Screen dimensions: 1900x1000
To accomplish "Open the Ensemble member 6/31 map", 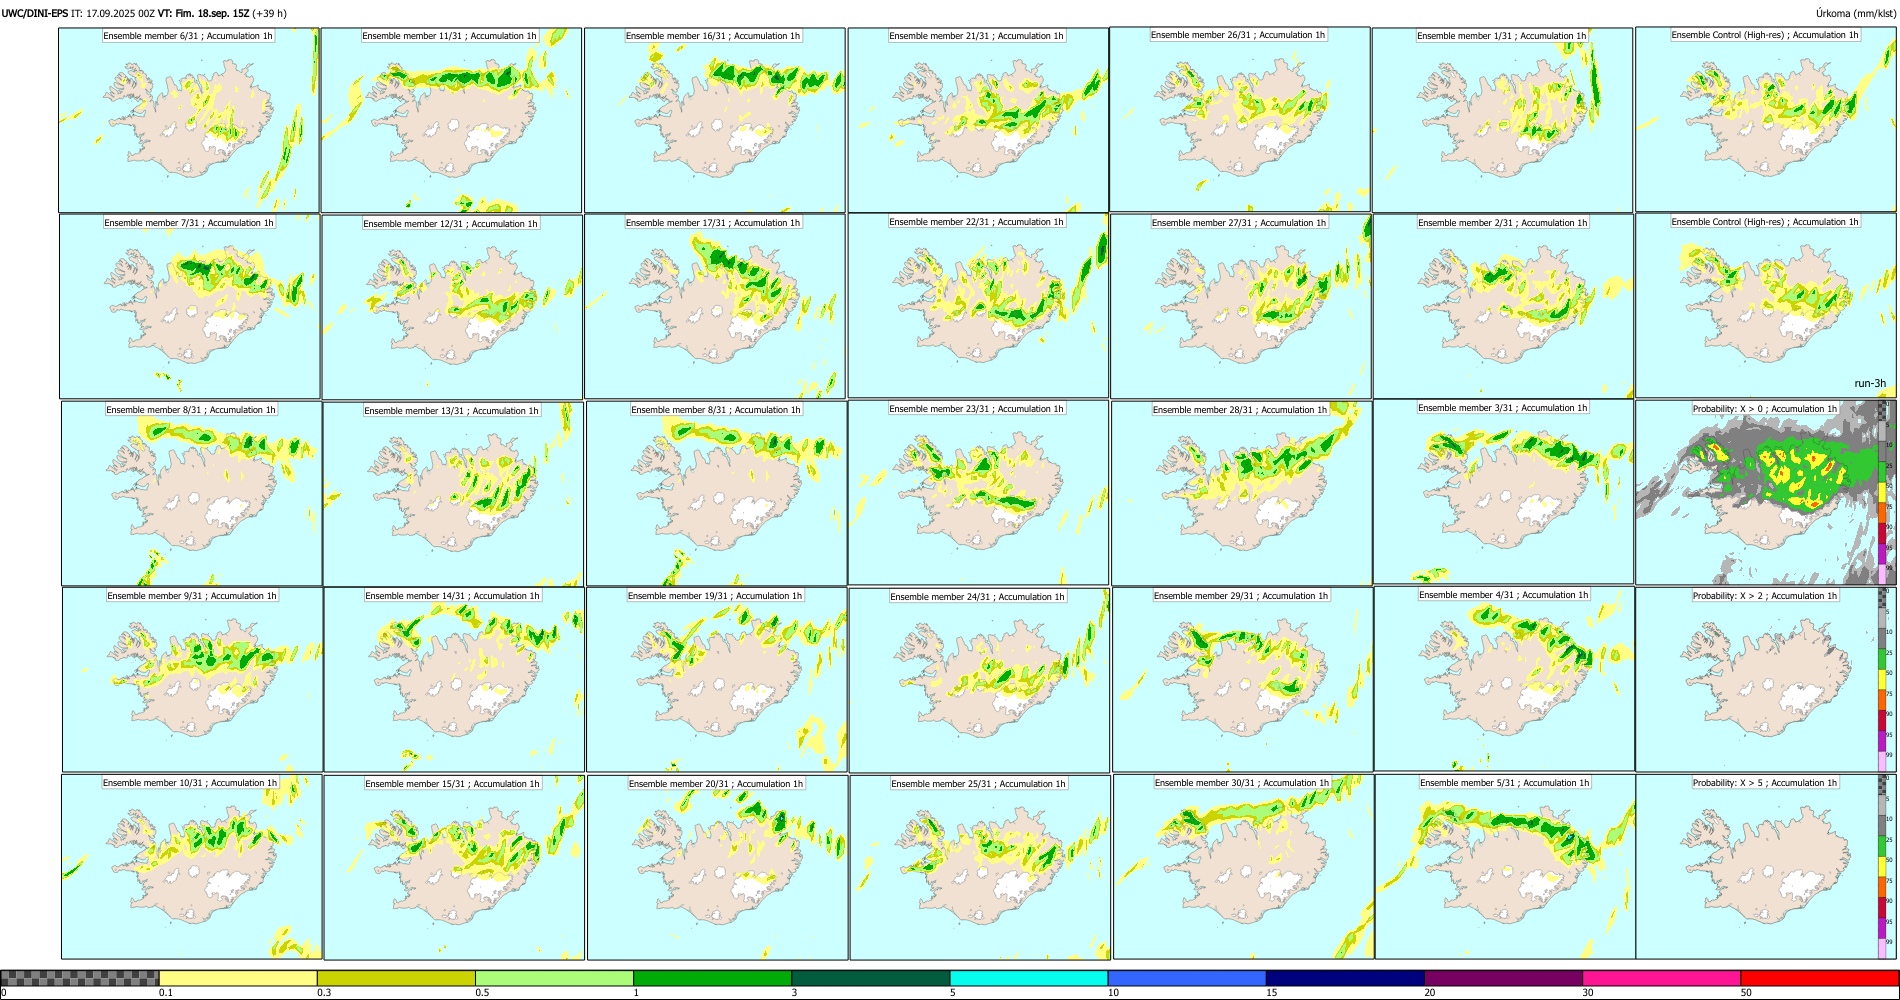I will (189, 120).
